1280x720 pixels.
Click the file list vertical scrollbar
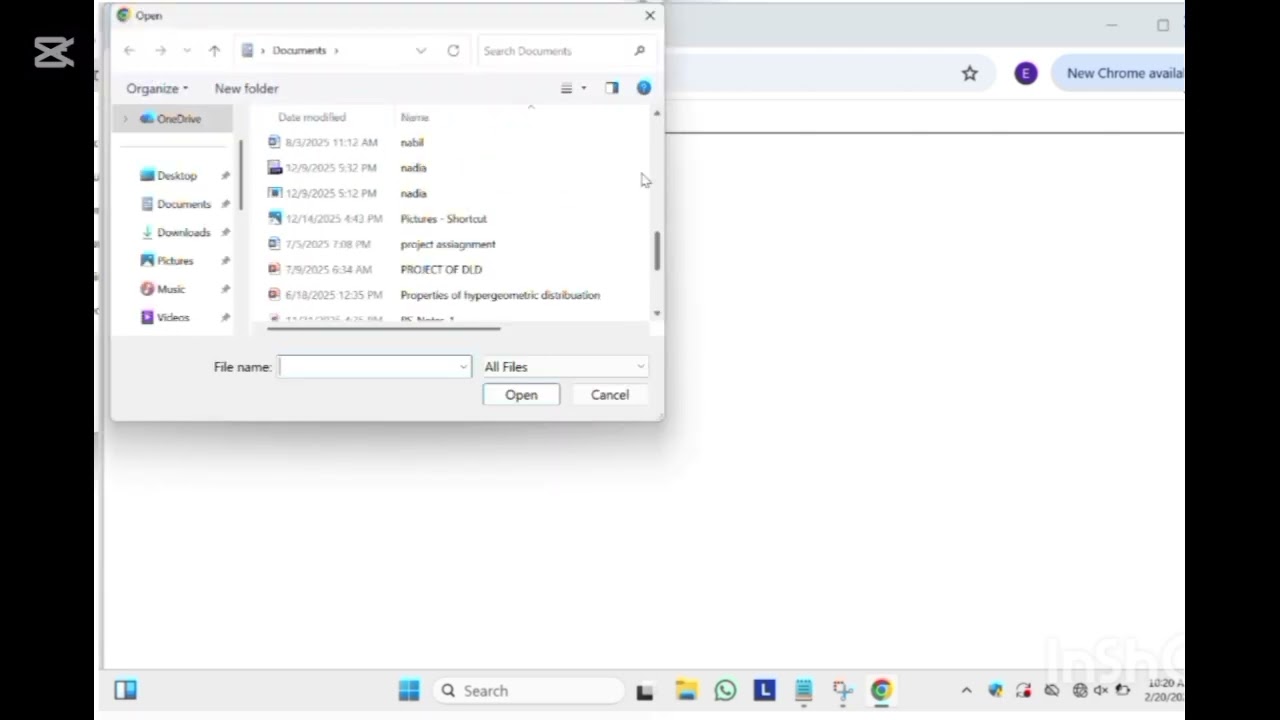[x=657, y=250]
